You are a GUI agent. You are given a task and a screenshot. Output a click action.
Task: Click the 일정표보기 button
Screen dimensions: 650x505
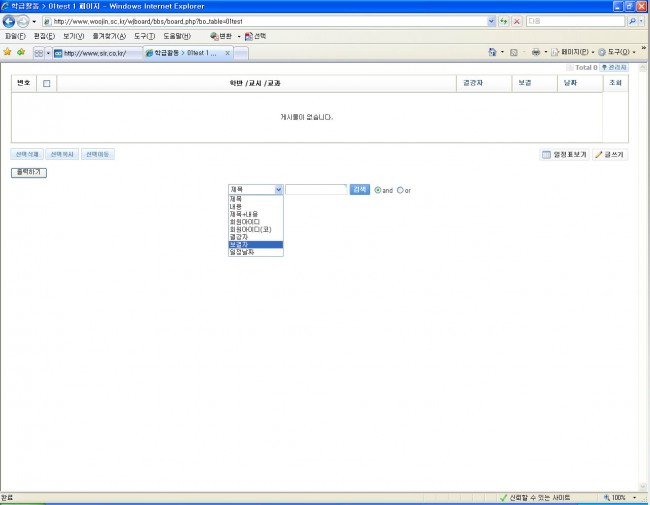(564, 155)
